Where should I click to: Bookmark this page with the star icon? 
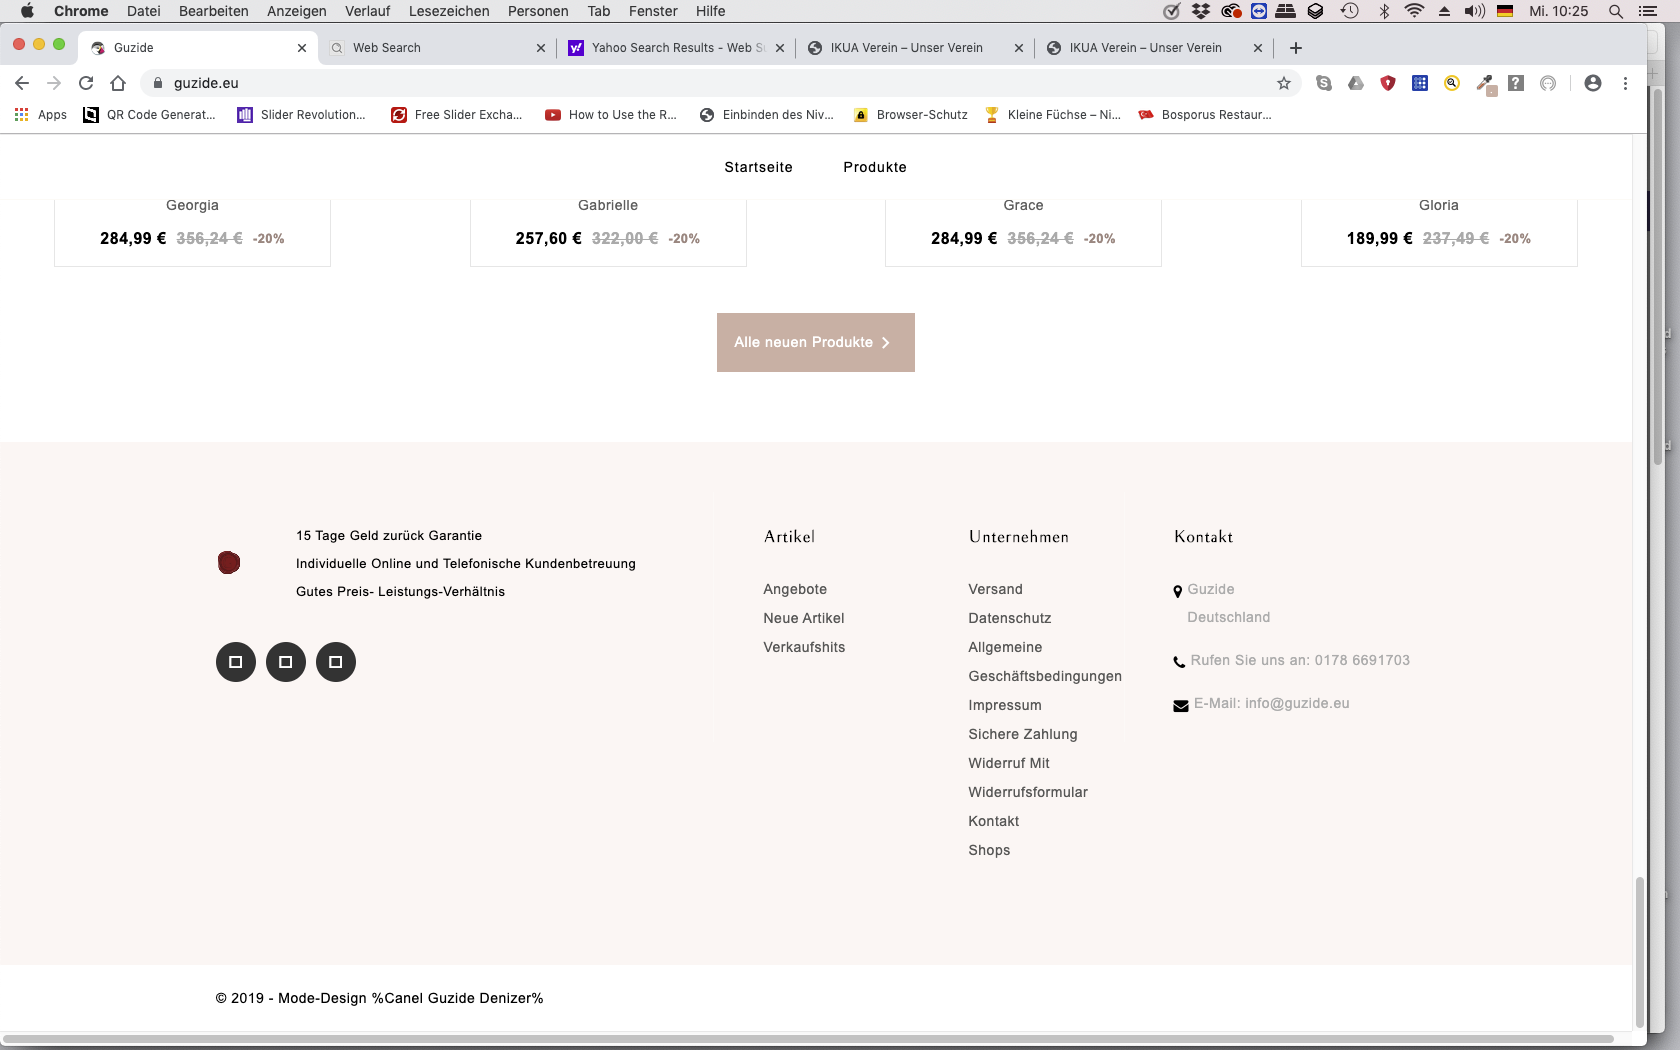tap(1284, 83)
